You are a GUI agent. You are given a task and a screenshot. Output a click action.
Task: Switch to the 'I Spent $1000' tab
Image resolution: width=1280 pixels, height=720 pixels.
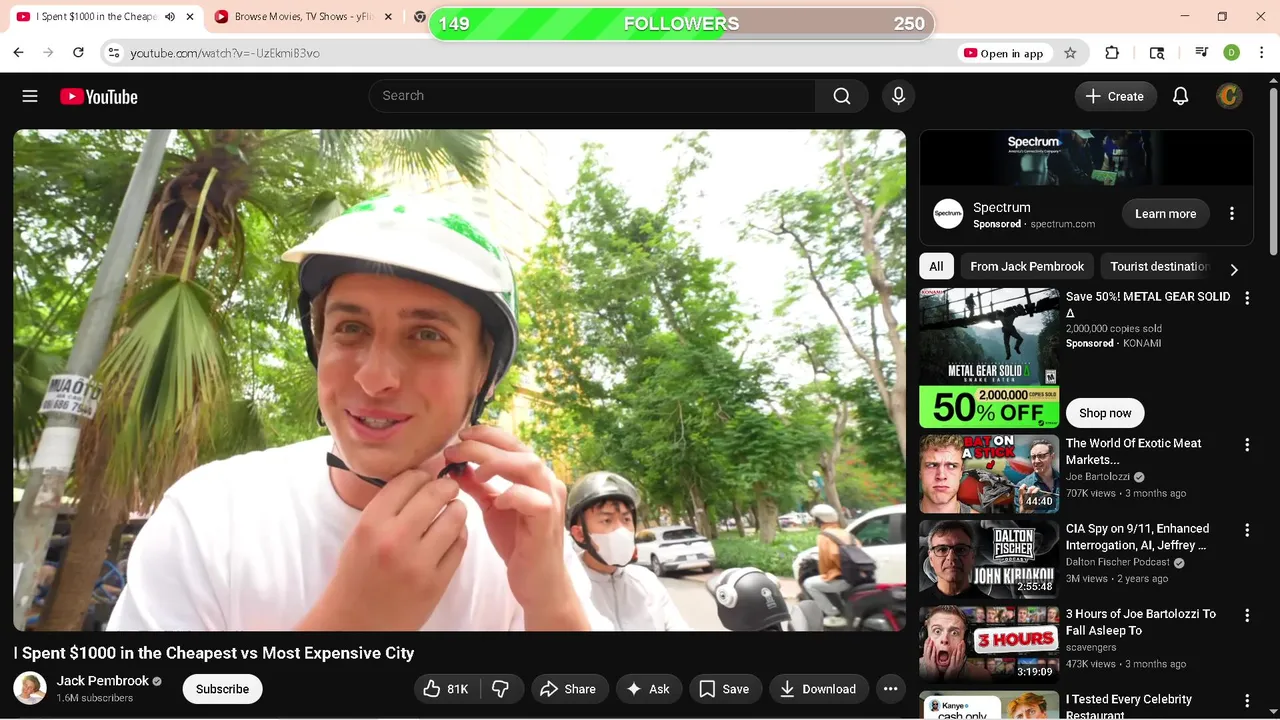click(x=96, y=17)
